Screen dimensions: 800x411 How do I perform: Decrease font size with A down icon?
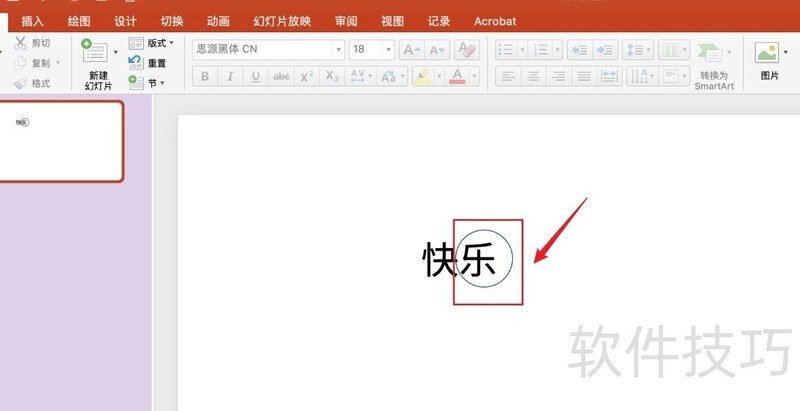pyautogui.click(x=437, y=50)
